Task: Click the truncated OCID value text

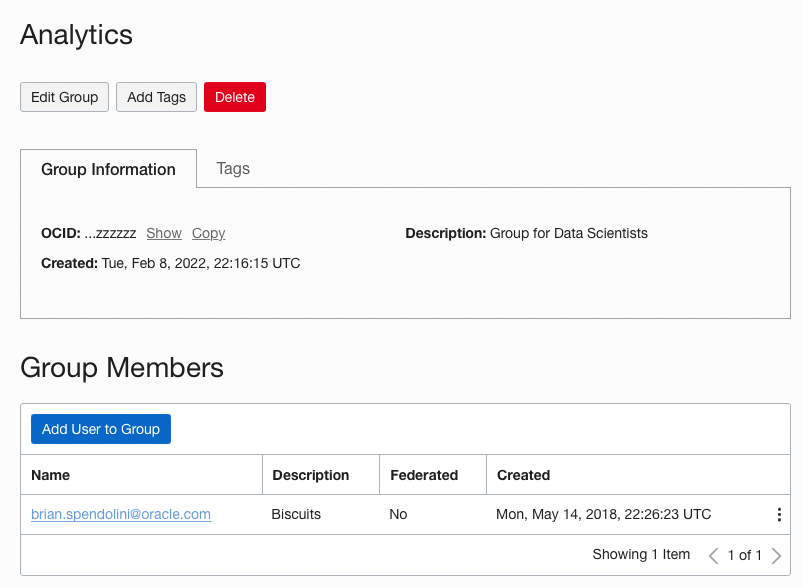Action: [110, 233]
